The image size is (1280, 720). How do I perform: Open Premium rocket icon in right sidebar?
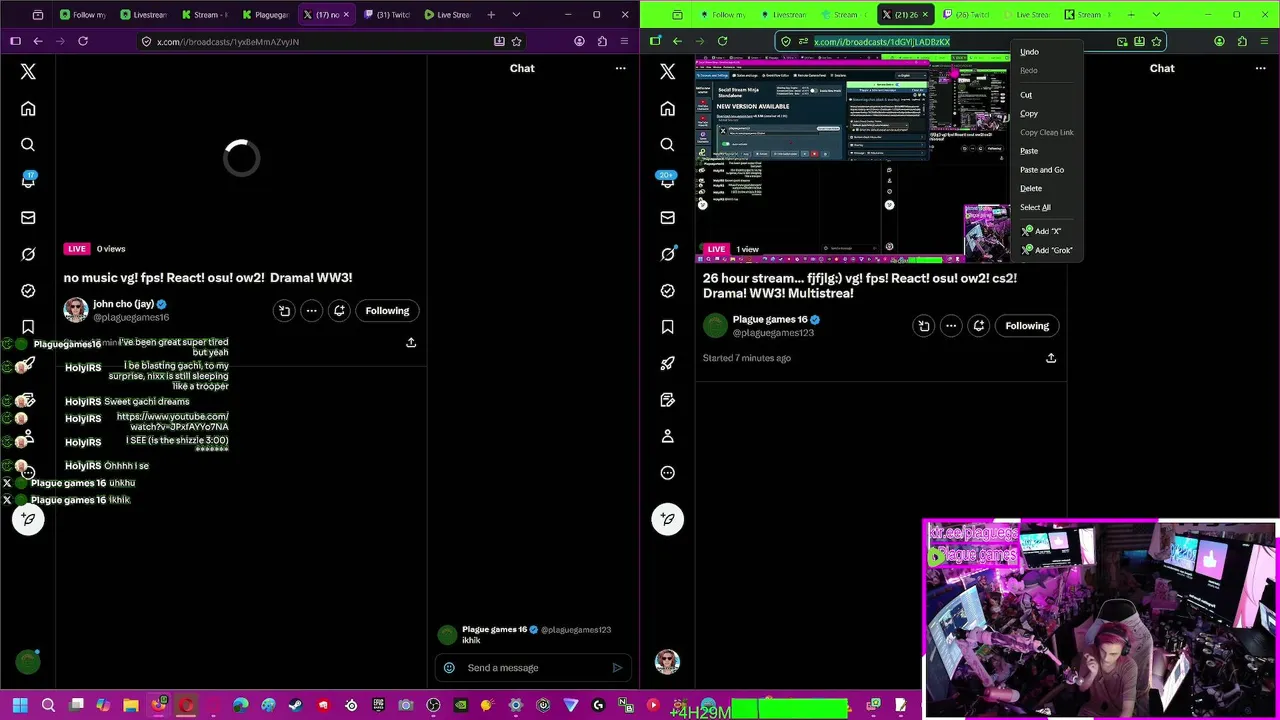(668, 363)
